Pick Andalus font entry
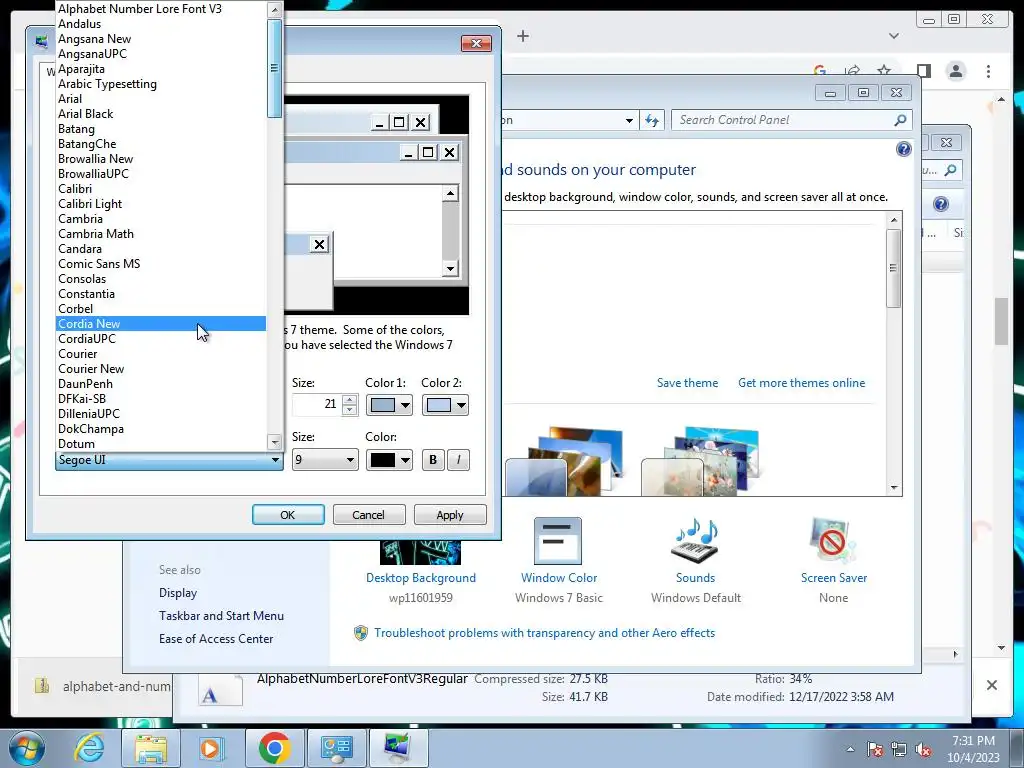This screenshot has width=1024, height=768. [161, 24]
